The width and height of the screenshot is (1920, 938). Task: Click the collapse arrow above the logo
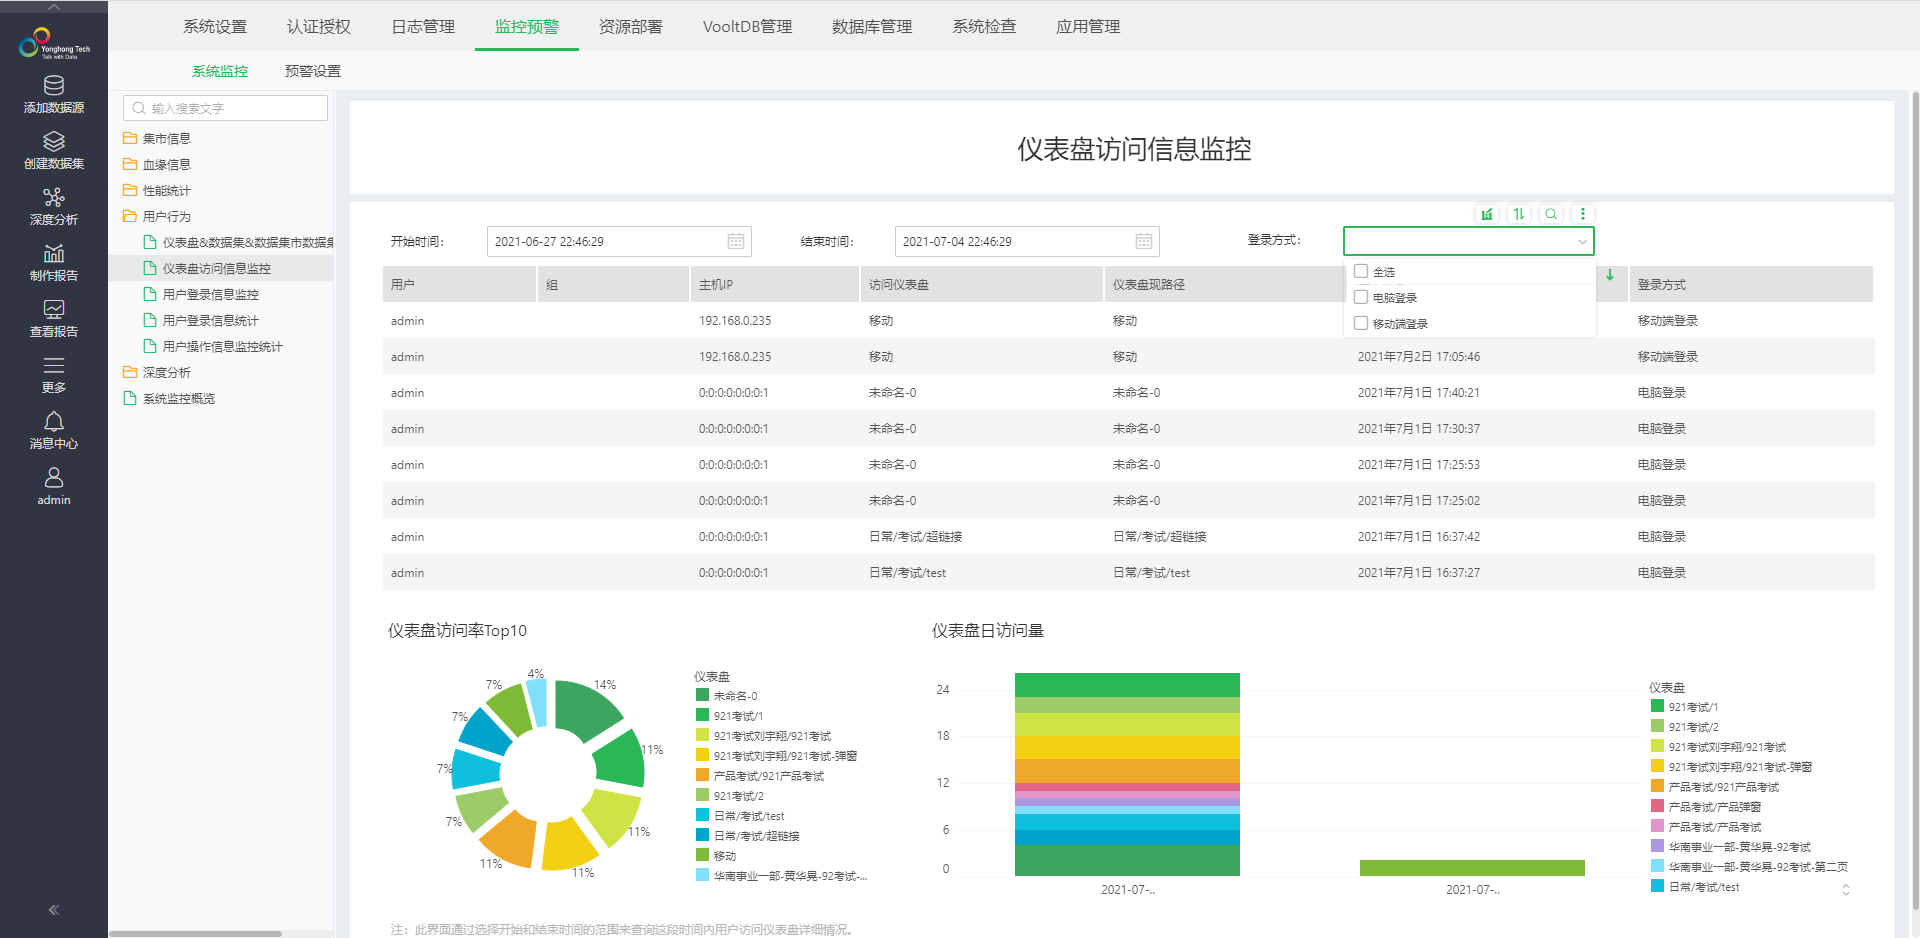(x=54, y=7)
